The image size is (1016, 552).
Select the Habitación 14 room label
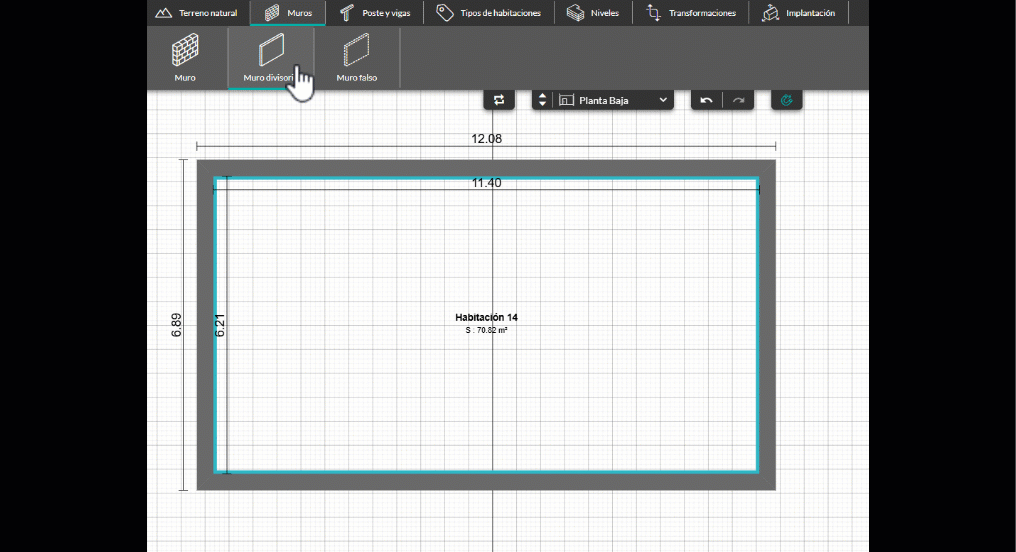click(x=486, y=317)
